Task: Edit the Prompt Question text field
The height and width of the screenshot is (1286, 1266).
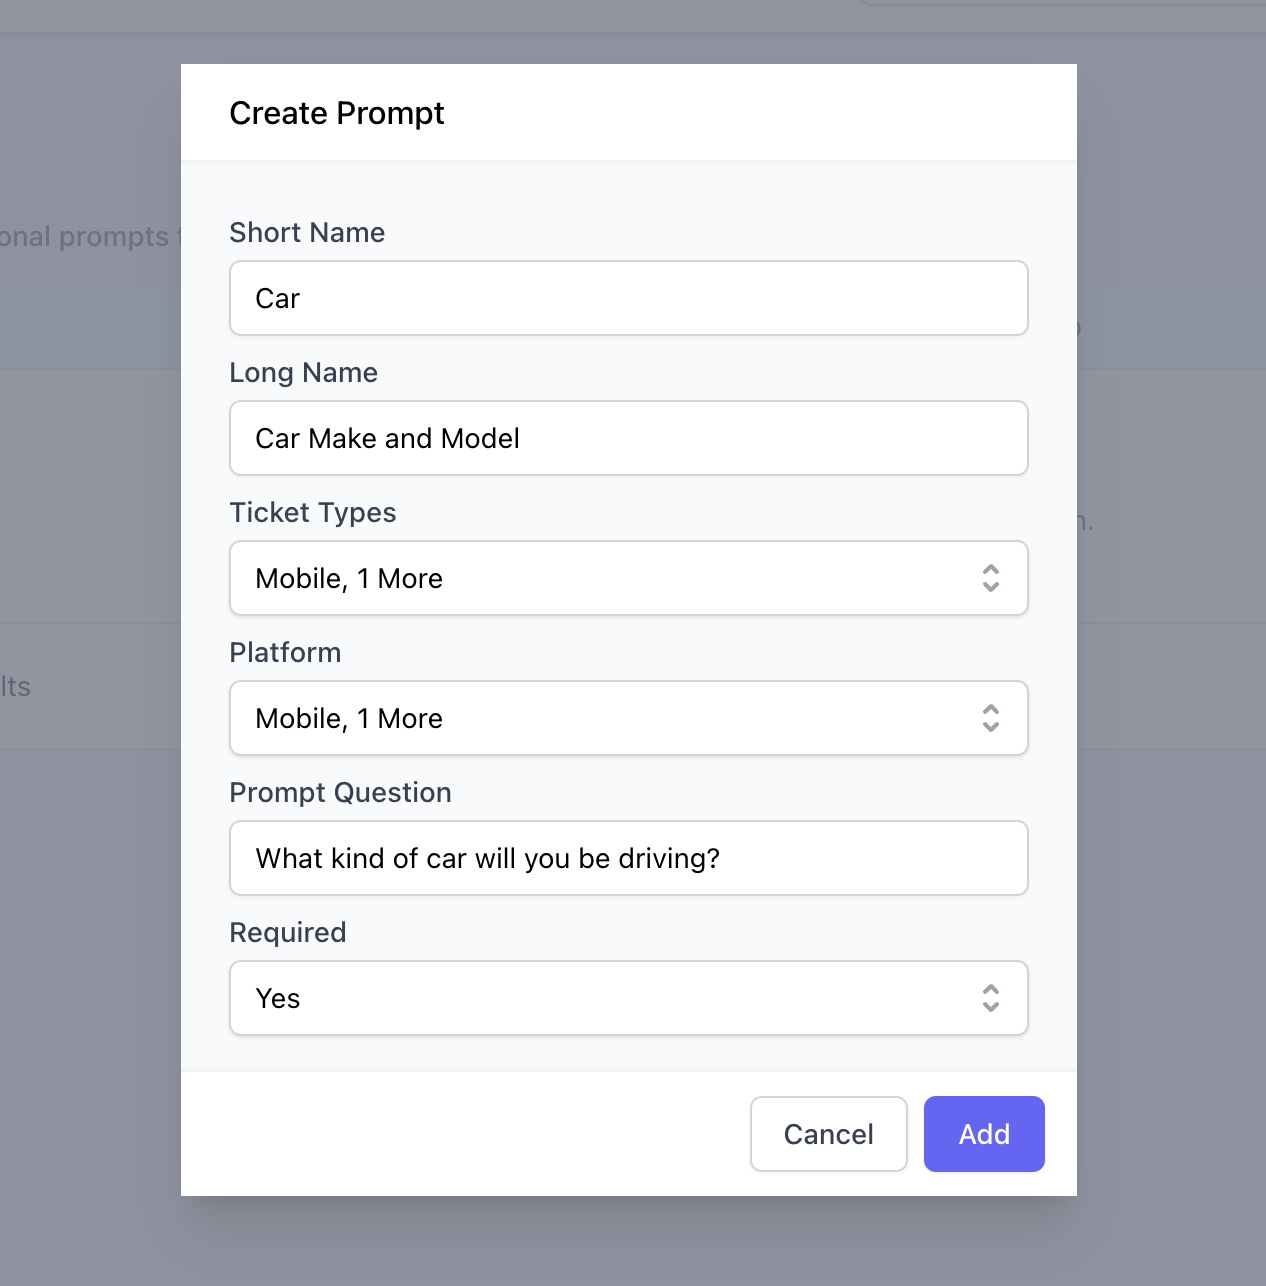Action: pos(628,858)
